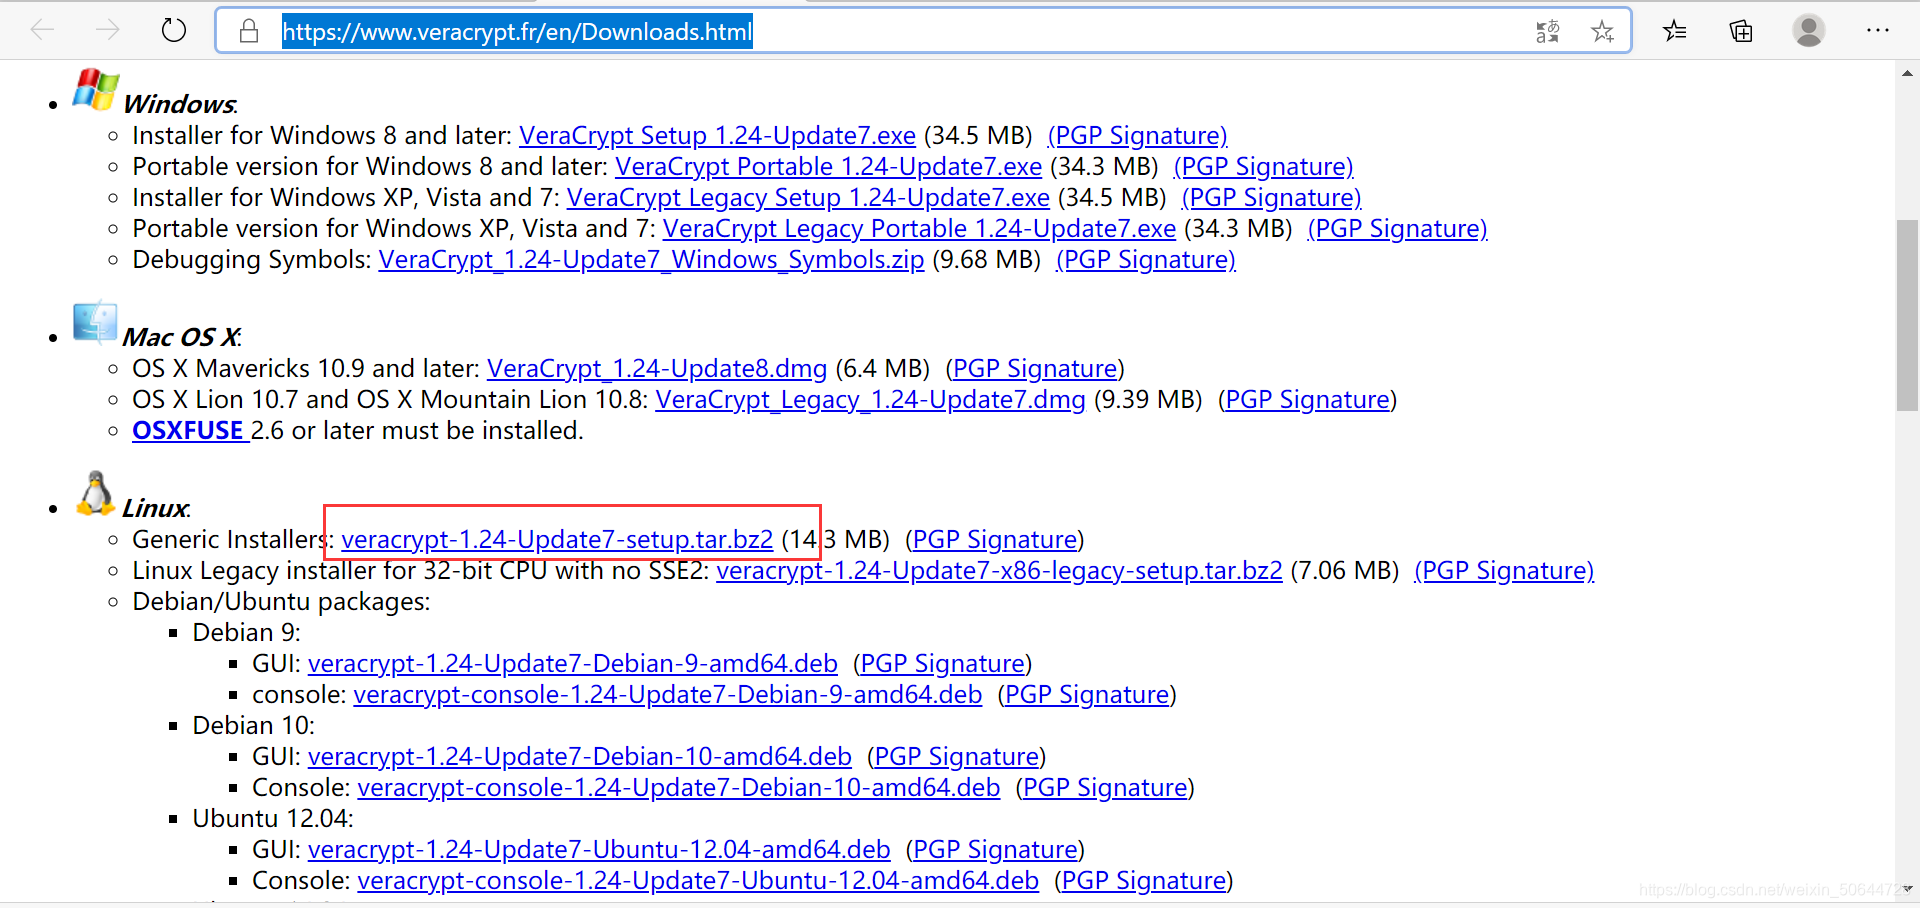The width and height of the screenshot is (1920, 908).
Task: Go back to the previous page
Action: point(42,31)
